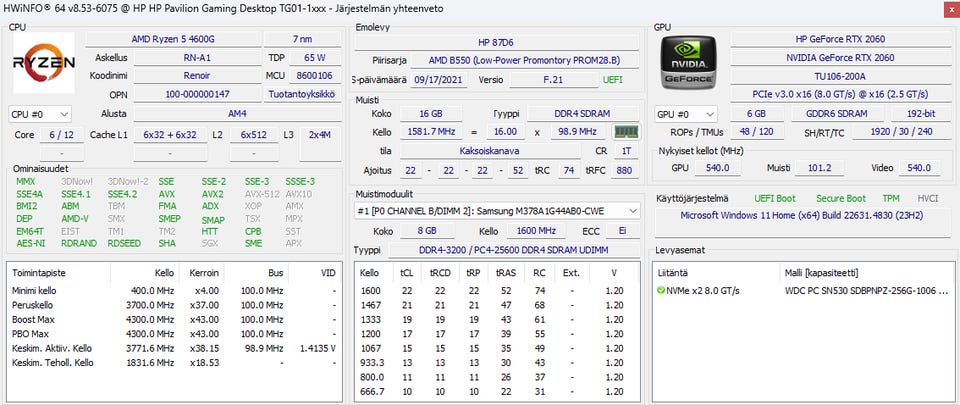Click the tRFC 880 timing value
Screen dimensions: 960x405
point(624,171)
